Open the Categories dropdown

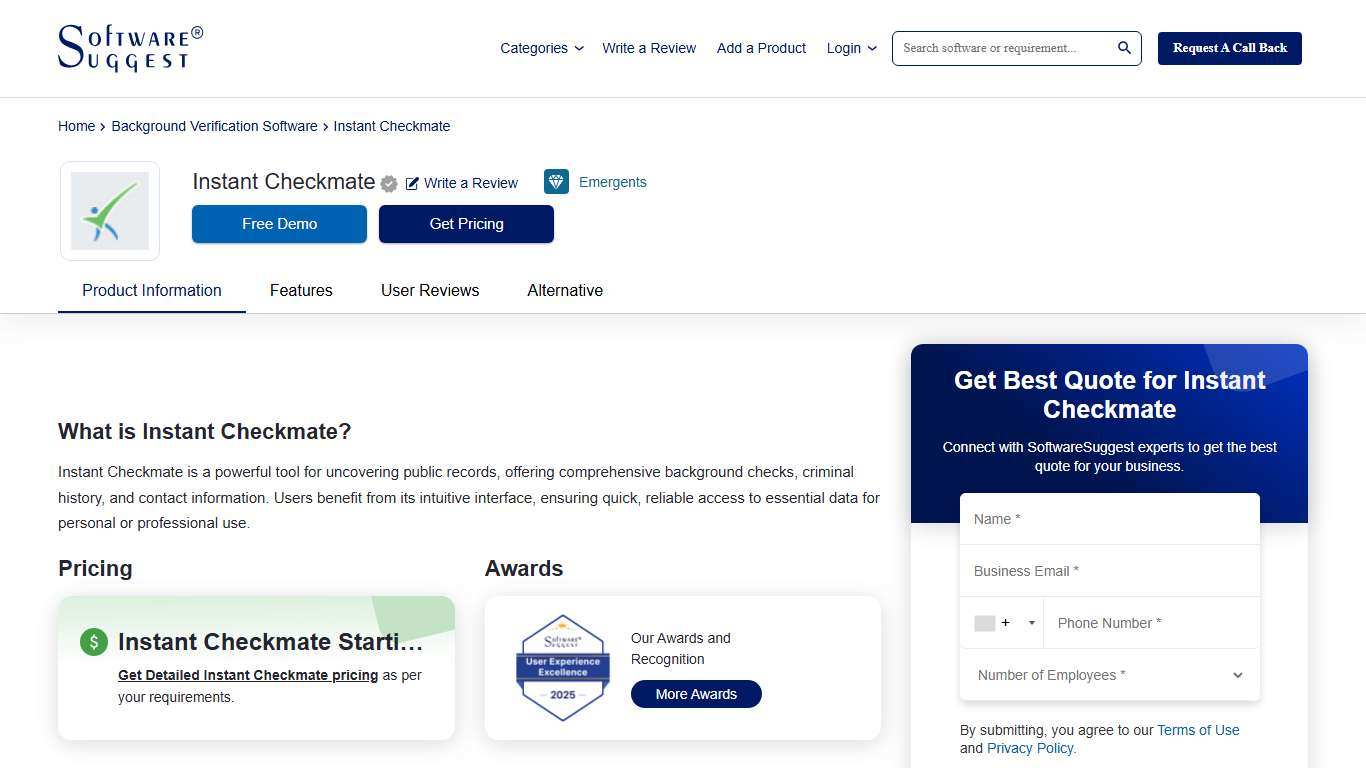(x=540, y=48)
